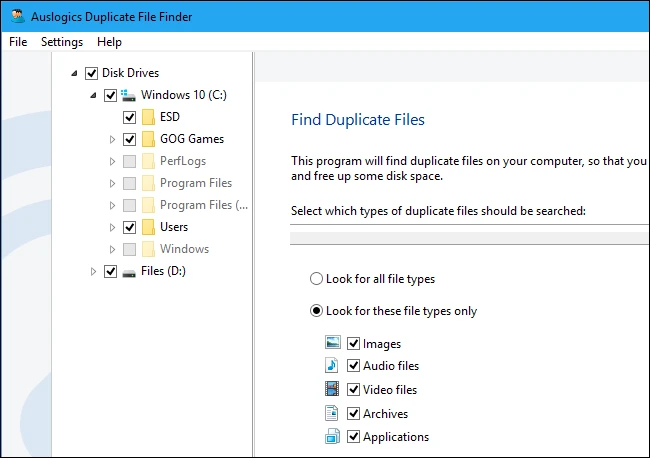Open the File menu
The width and height of the screenshot is (650, 458).
tap(18, 42)
